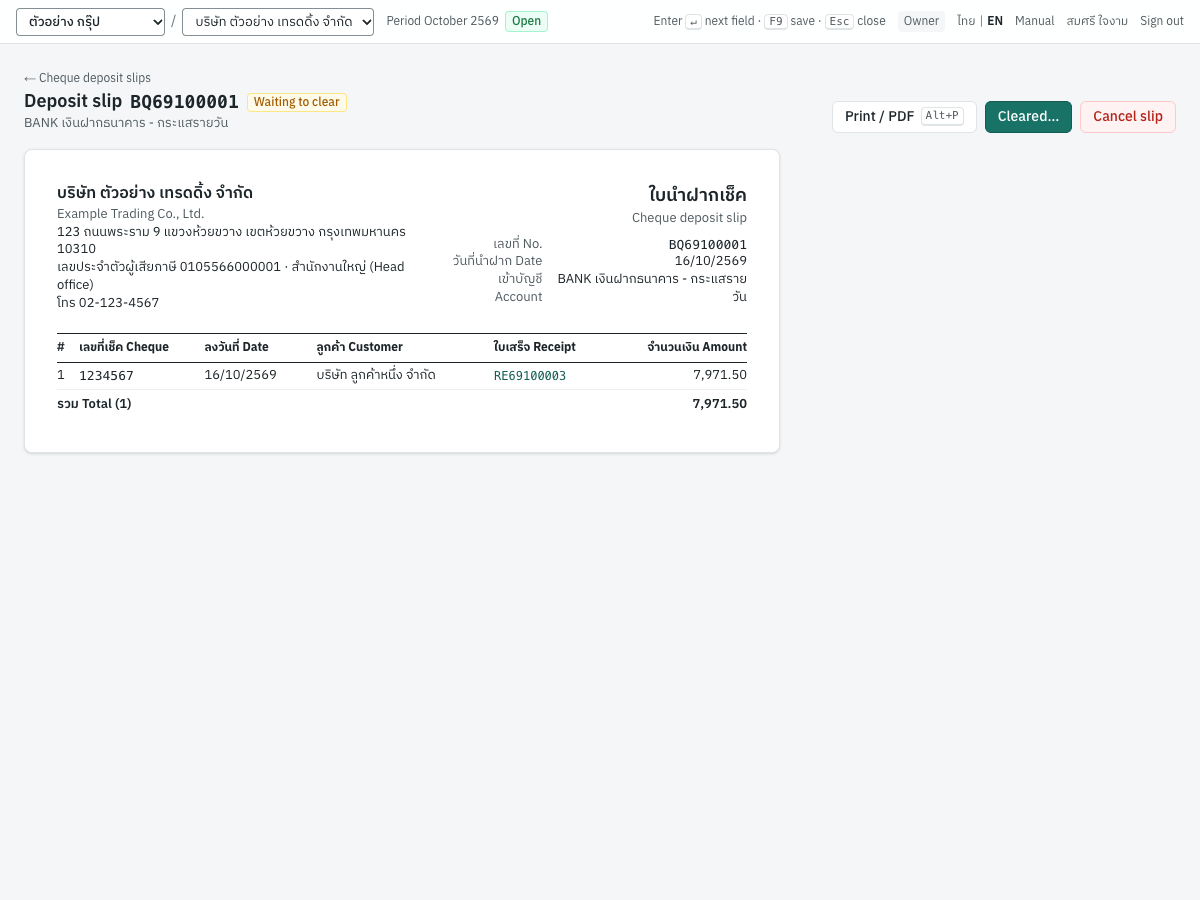Click the Print / PDF button
Viewport: 1200px width, 900px height.
[x=904, y=117]
